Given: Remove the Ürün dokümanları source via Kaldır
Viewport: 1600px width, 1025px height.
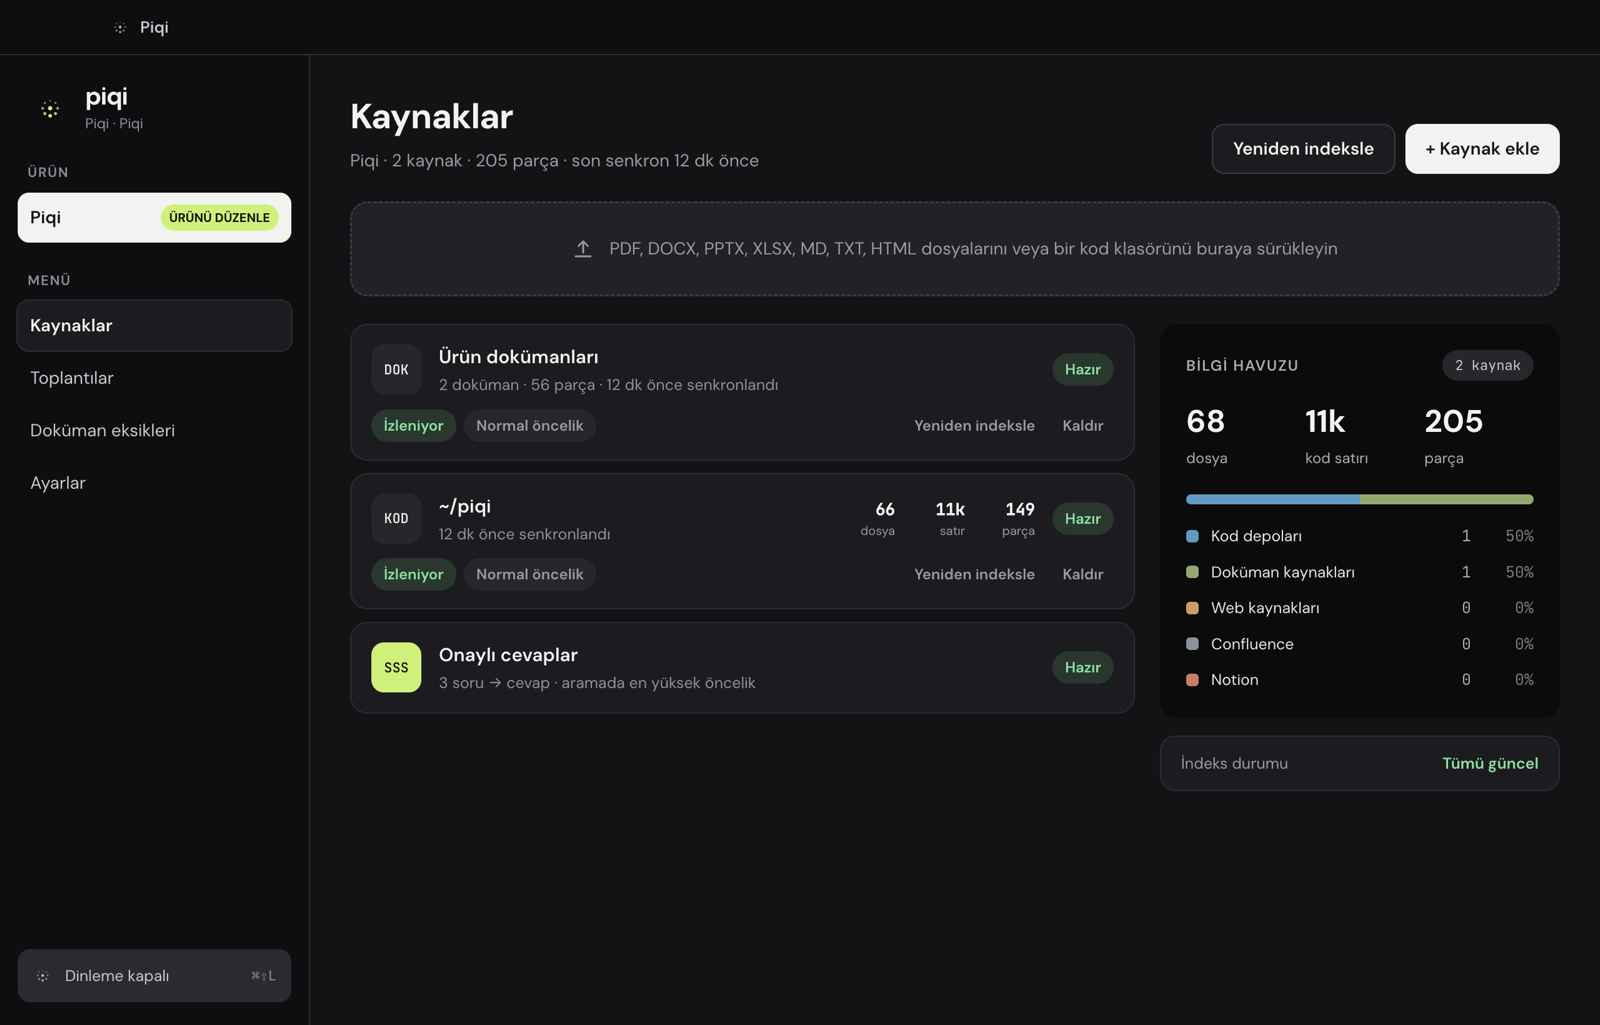Looking at the screenshot, I should click(1083, 426).
